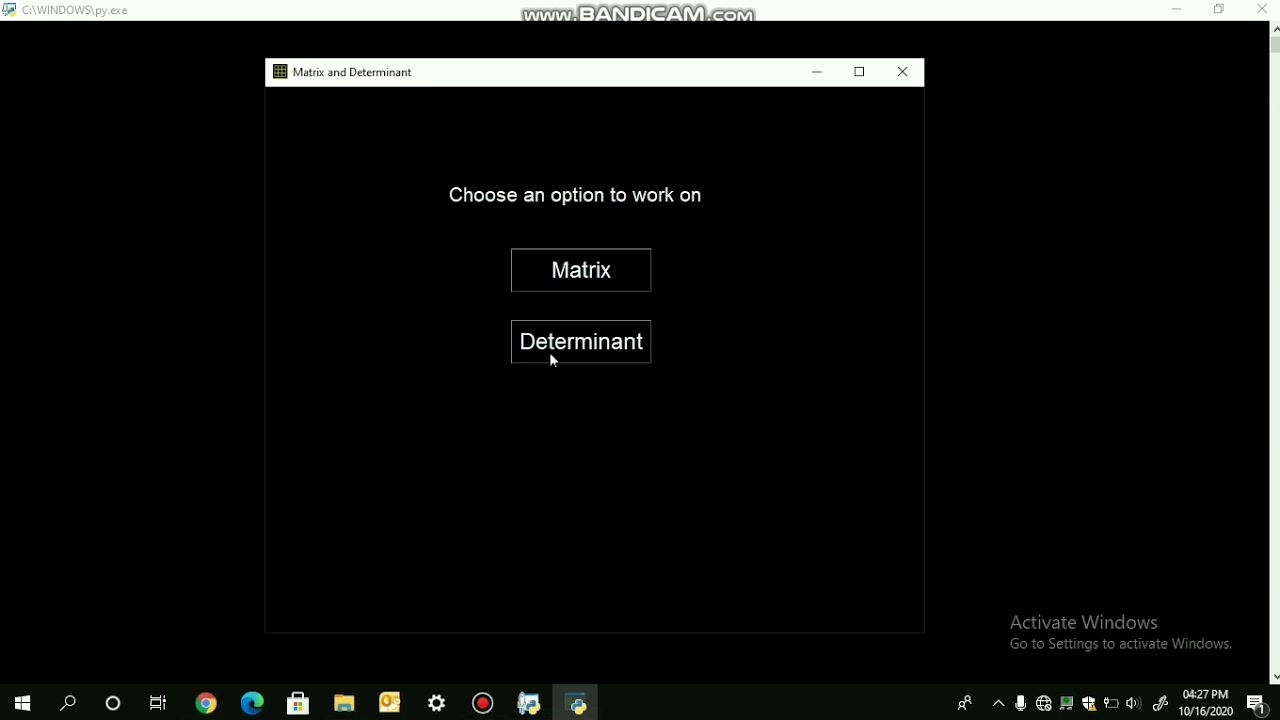Click console scrollbar down arrow
Viewport: 1280px width, 720px height.
click(1275, 677)
